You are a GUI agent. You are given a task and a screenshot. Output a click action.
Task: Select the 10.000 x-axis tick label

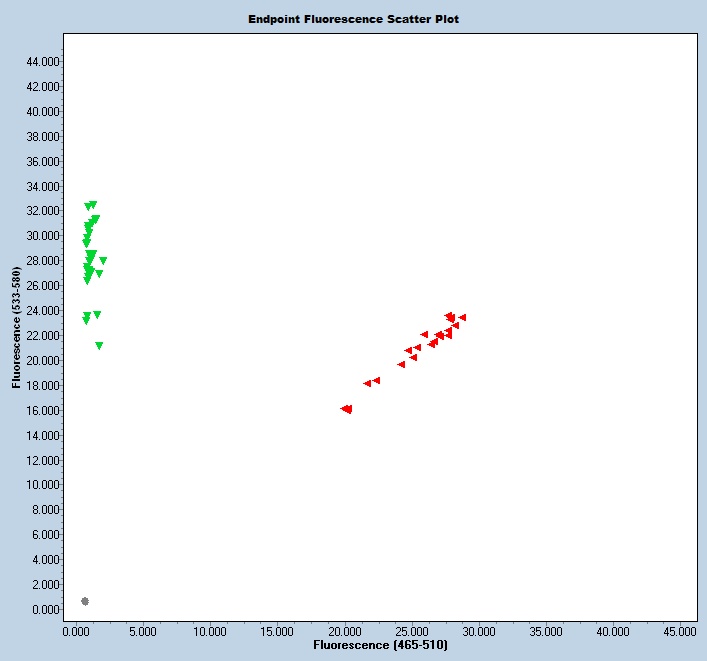pyautogui.click(x=211, y=631)
